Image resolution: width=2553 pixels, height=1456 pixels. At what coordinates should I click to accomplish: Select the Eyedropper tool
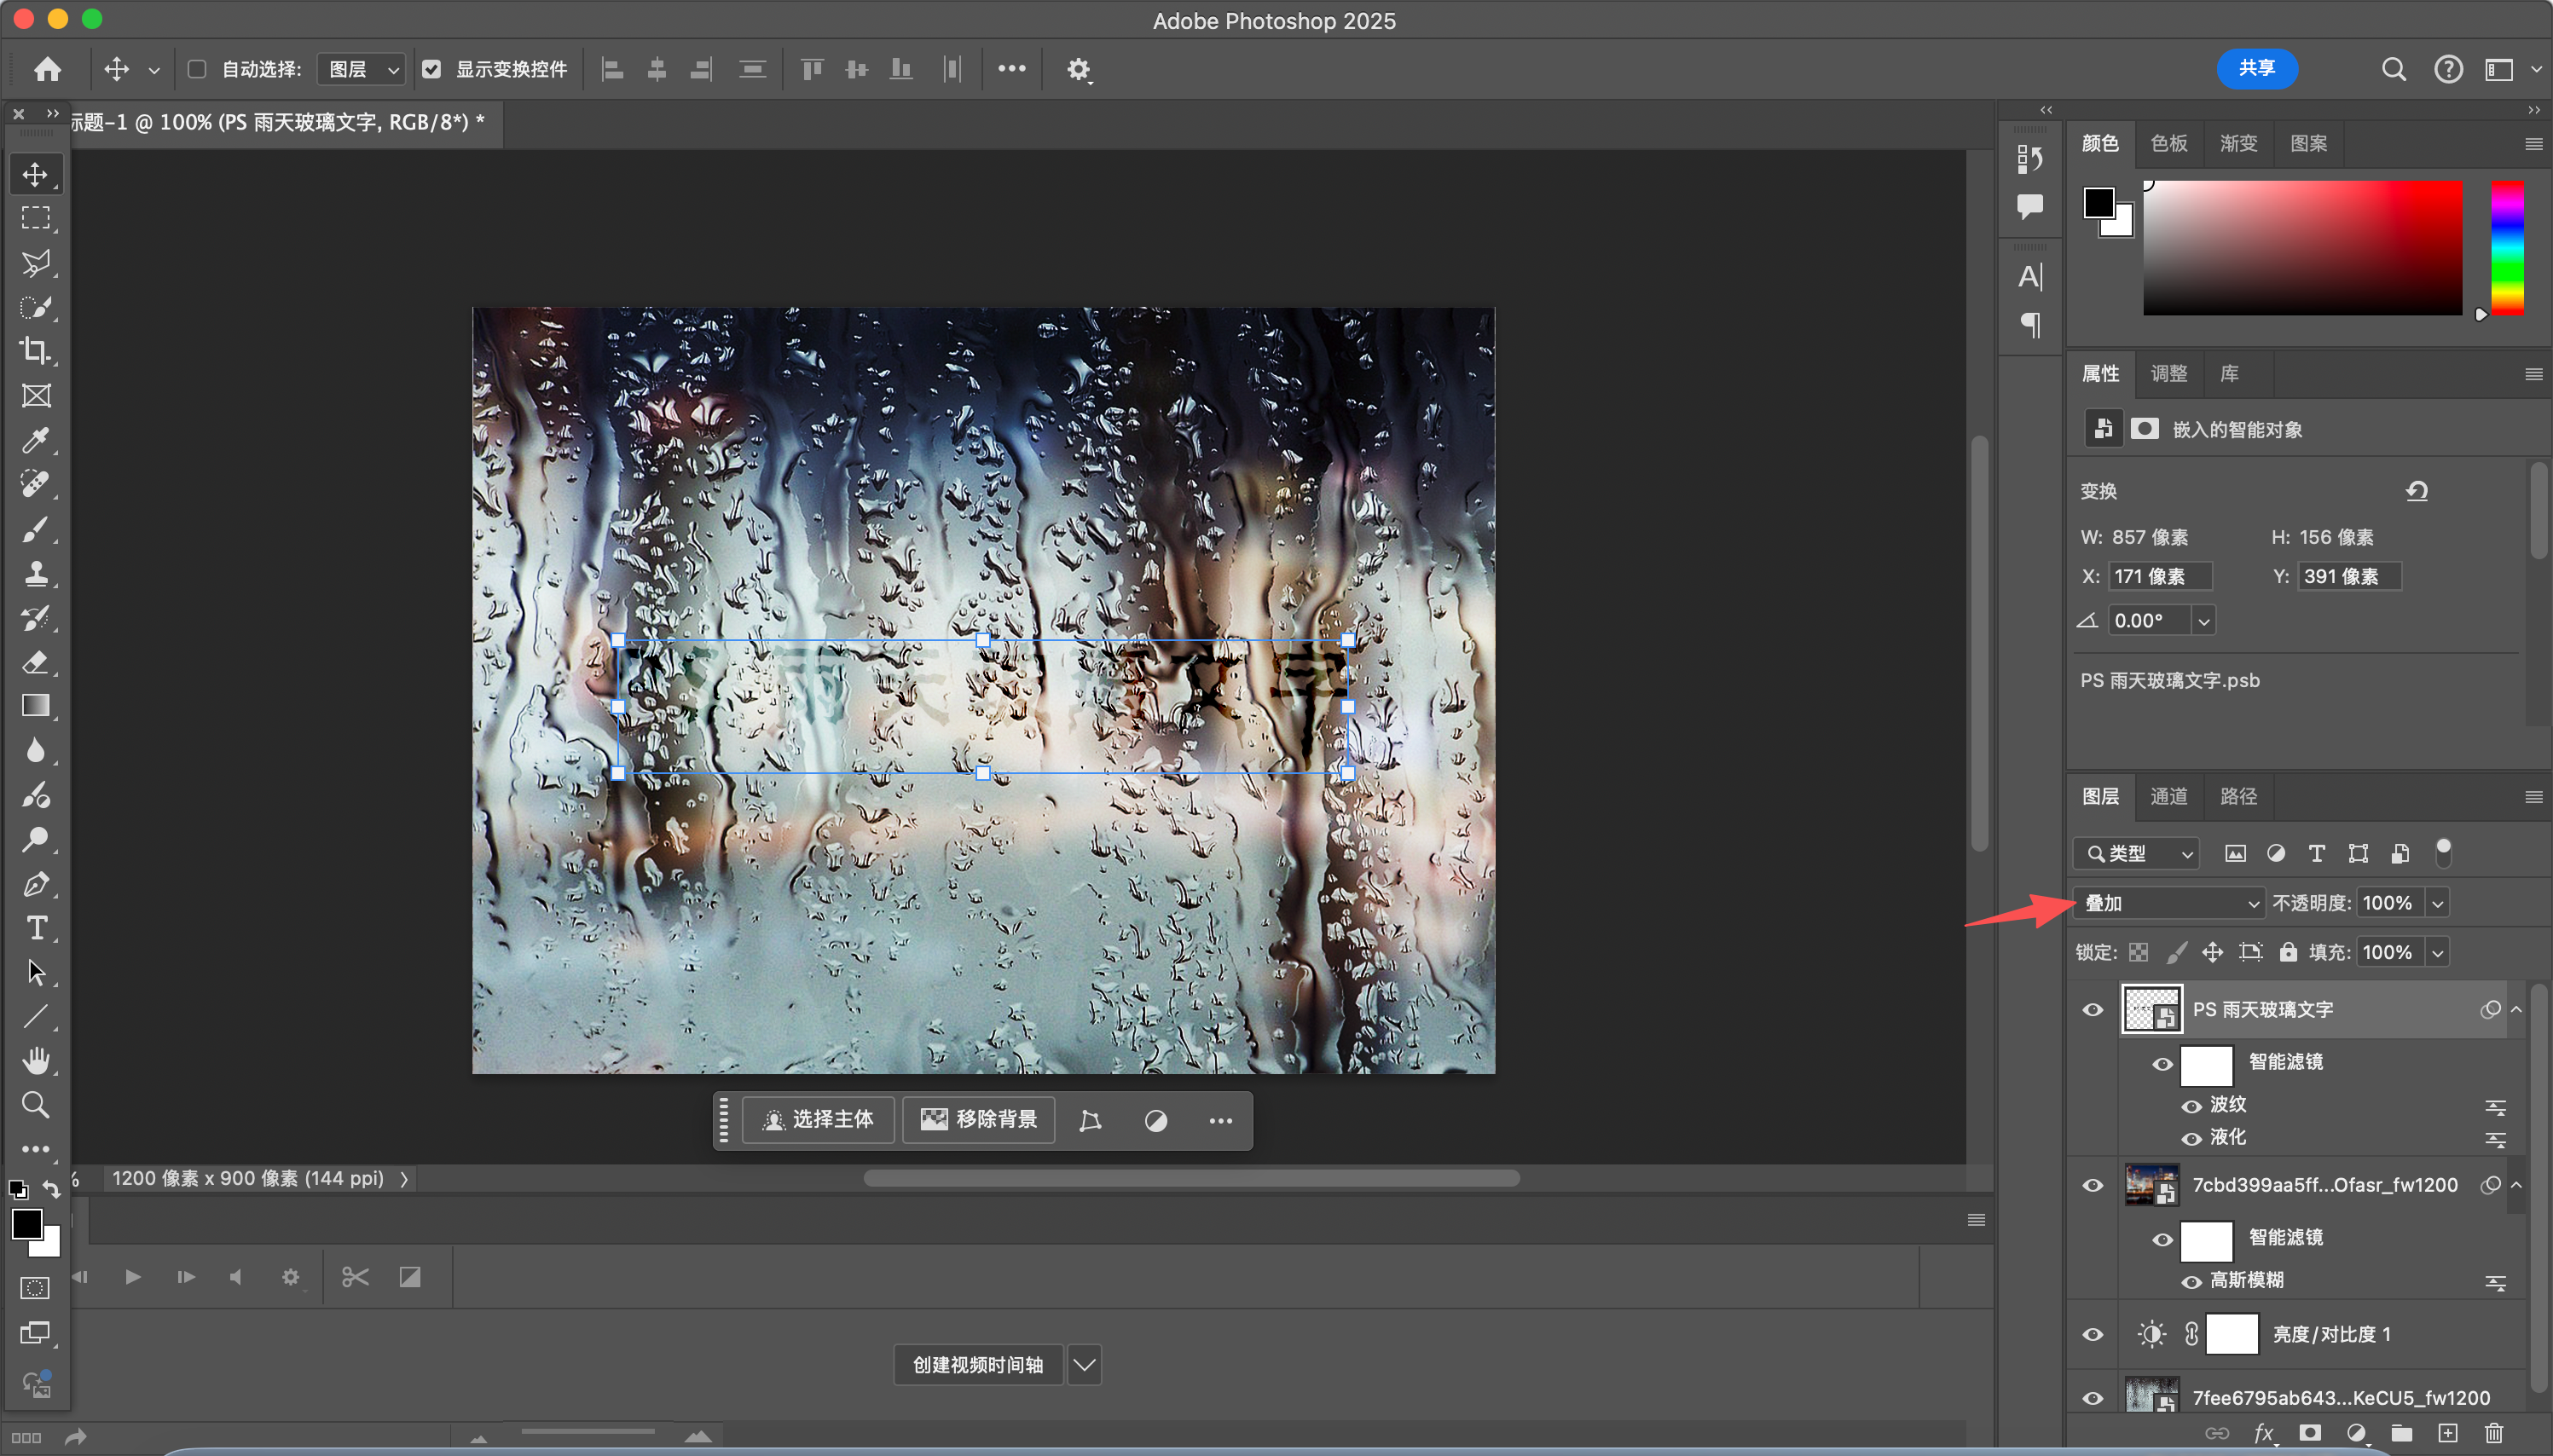point(36,440)
